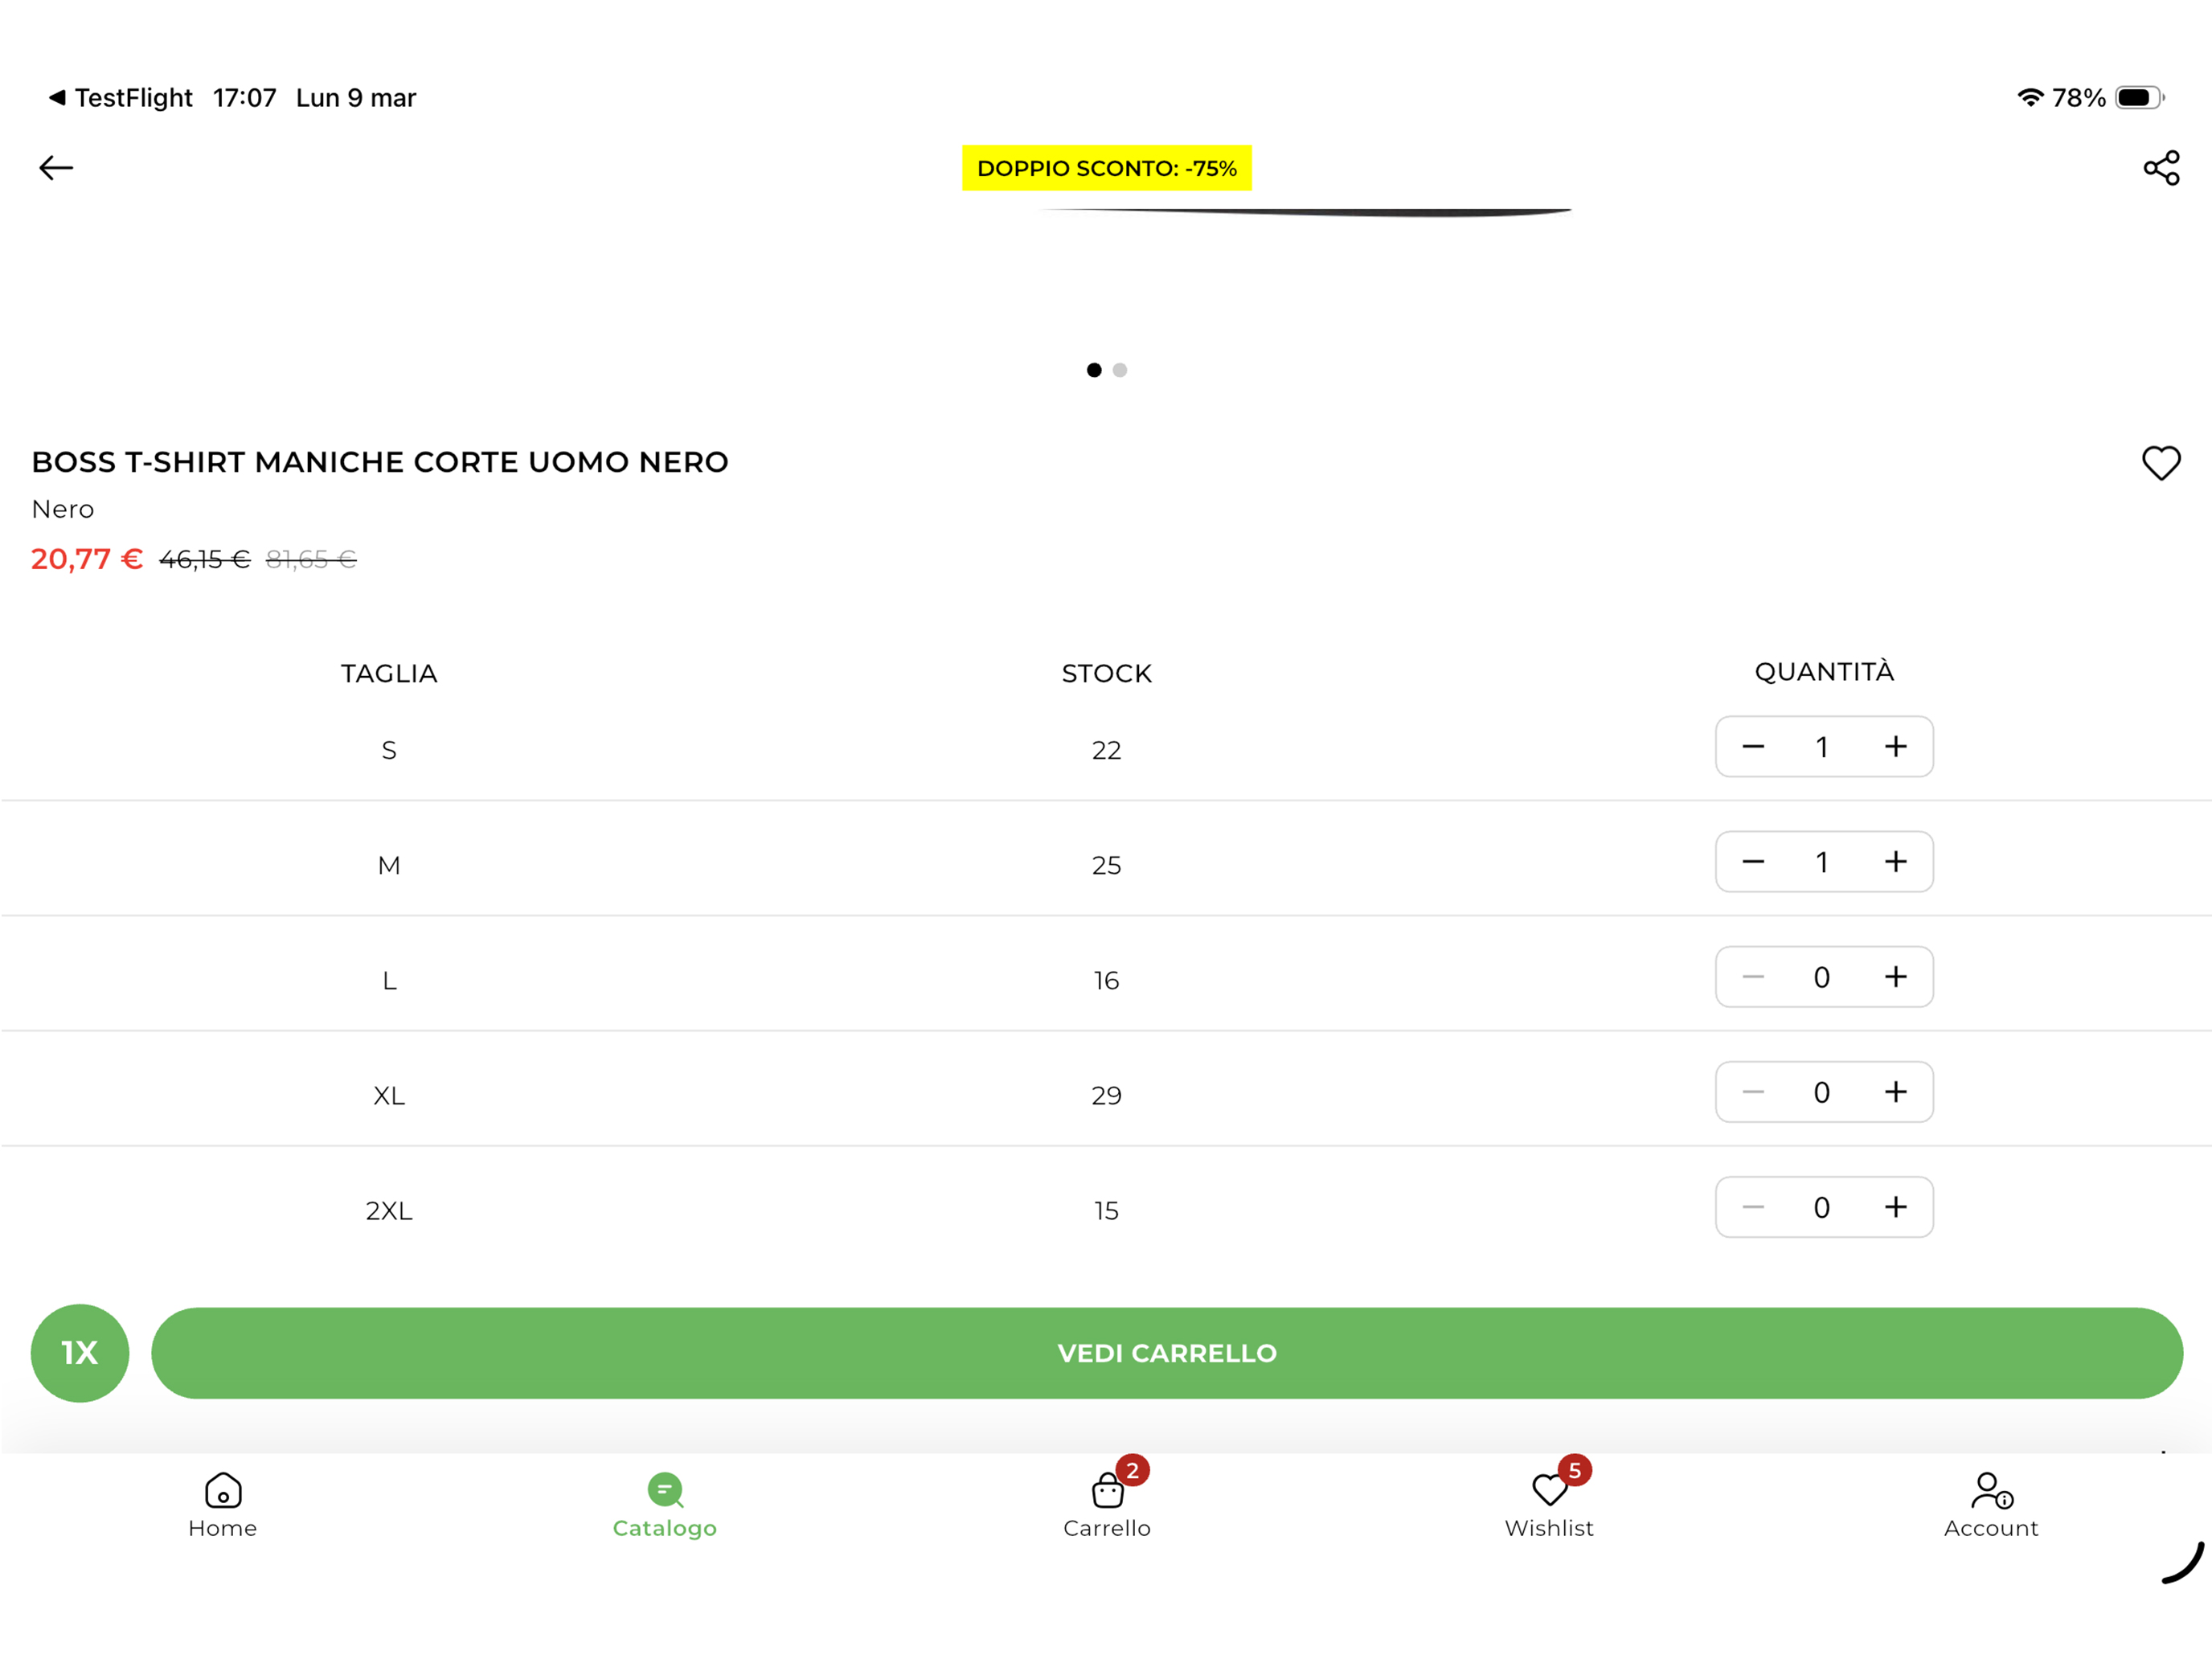Tap the QUANTITÀ column header
The height and width of the screenshot is (1659, 2212).
(x=1824, y=671)
